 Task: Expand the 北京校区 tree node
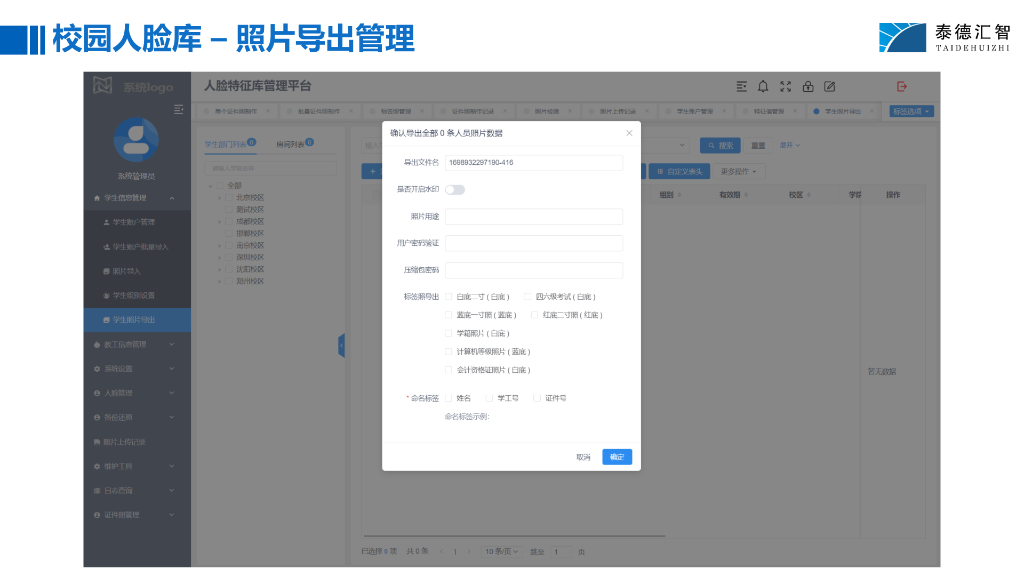click(x=219, y=197)
